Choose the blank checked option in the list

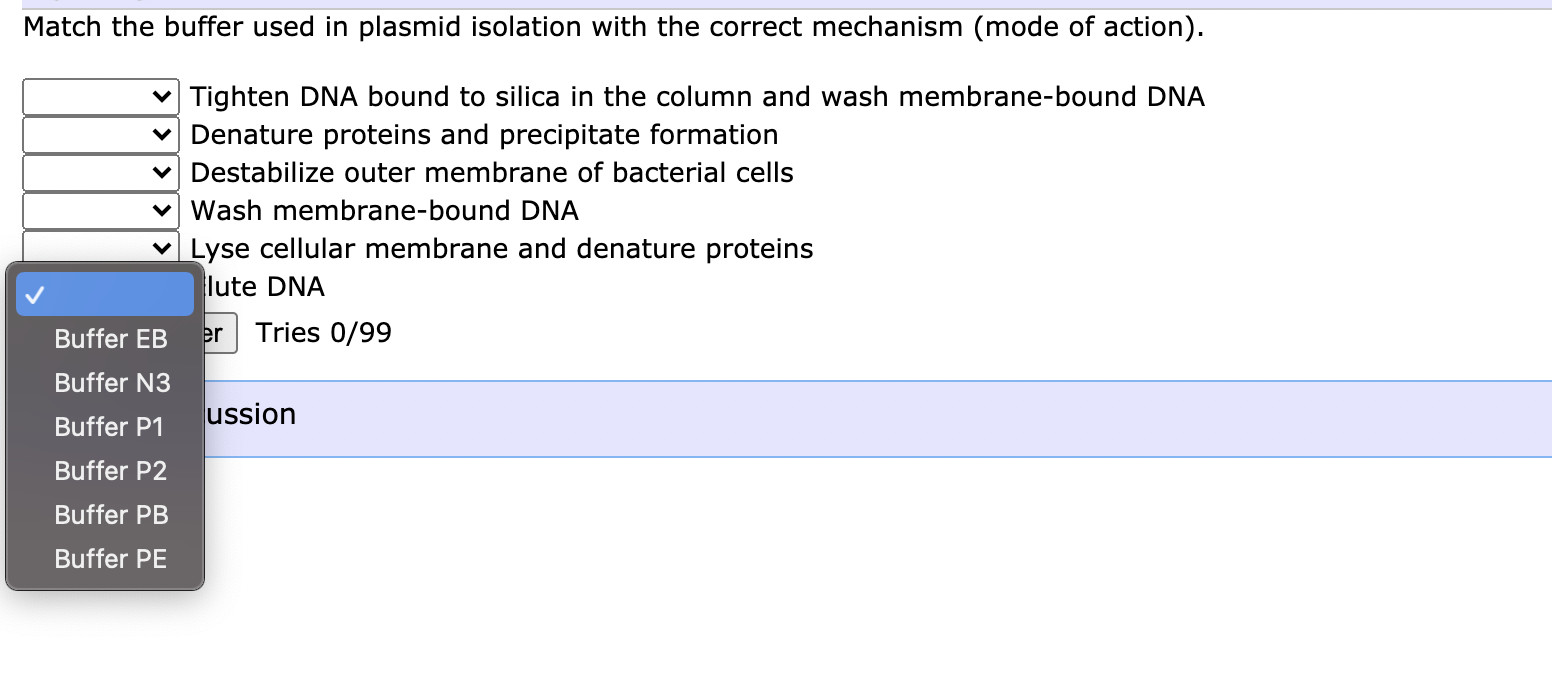[104, 293]
